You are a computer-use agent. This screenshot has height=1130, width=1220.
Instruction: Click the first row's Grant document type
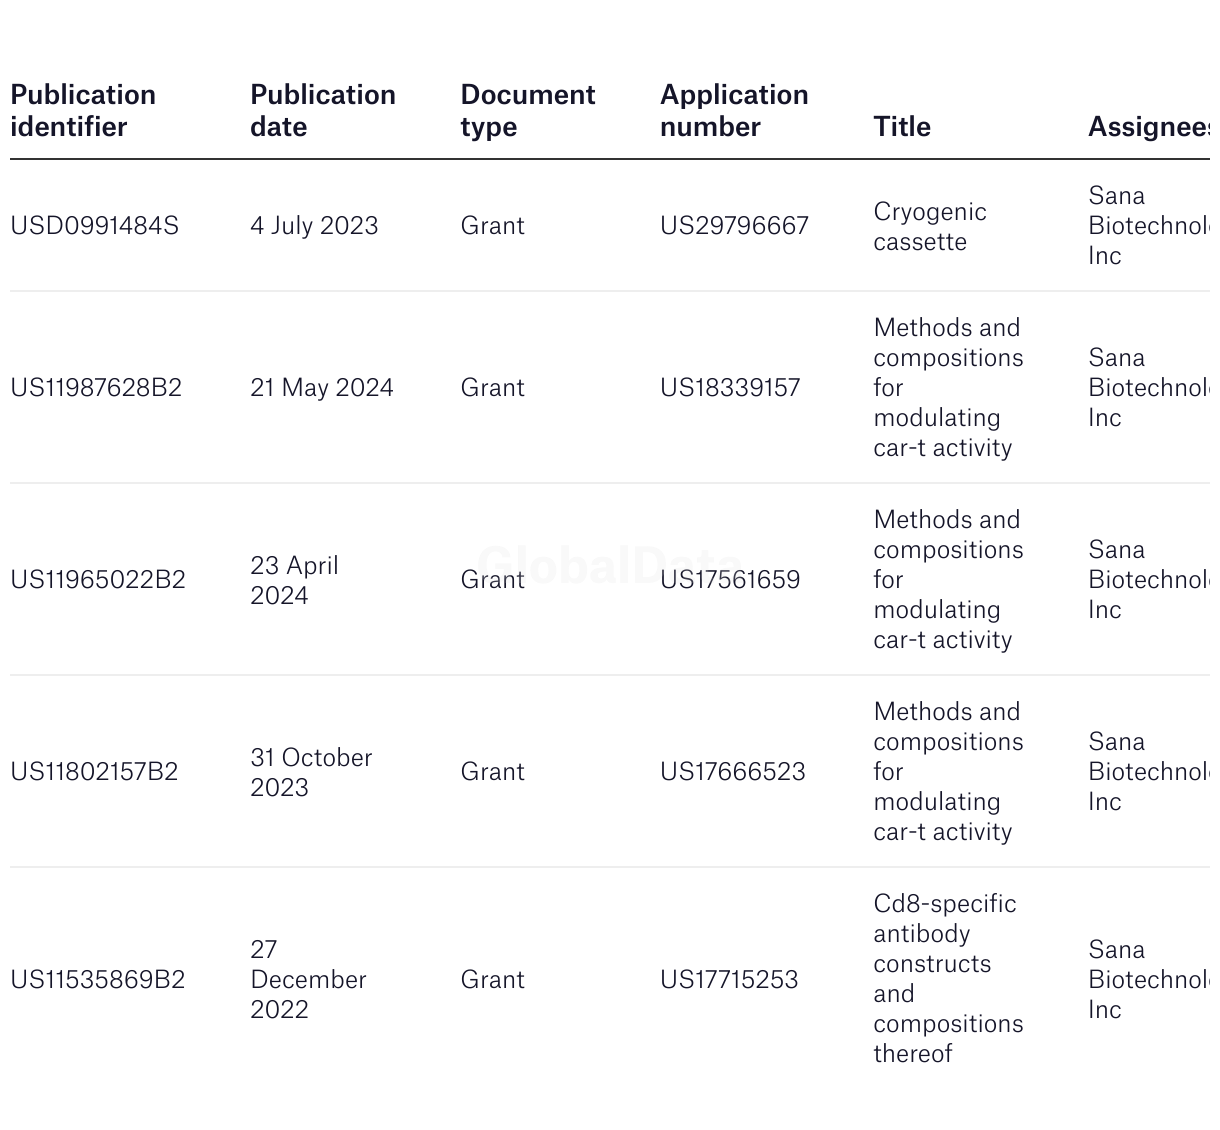coord(492,225)
